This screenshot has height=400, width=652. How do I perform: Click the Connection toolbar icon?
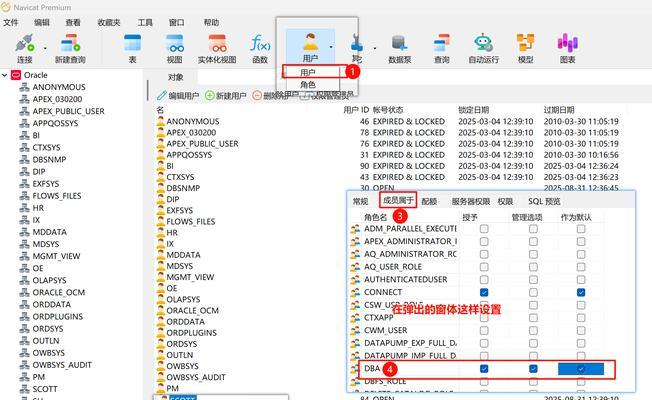click(25, 43)
